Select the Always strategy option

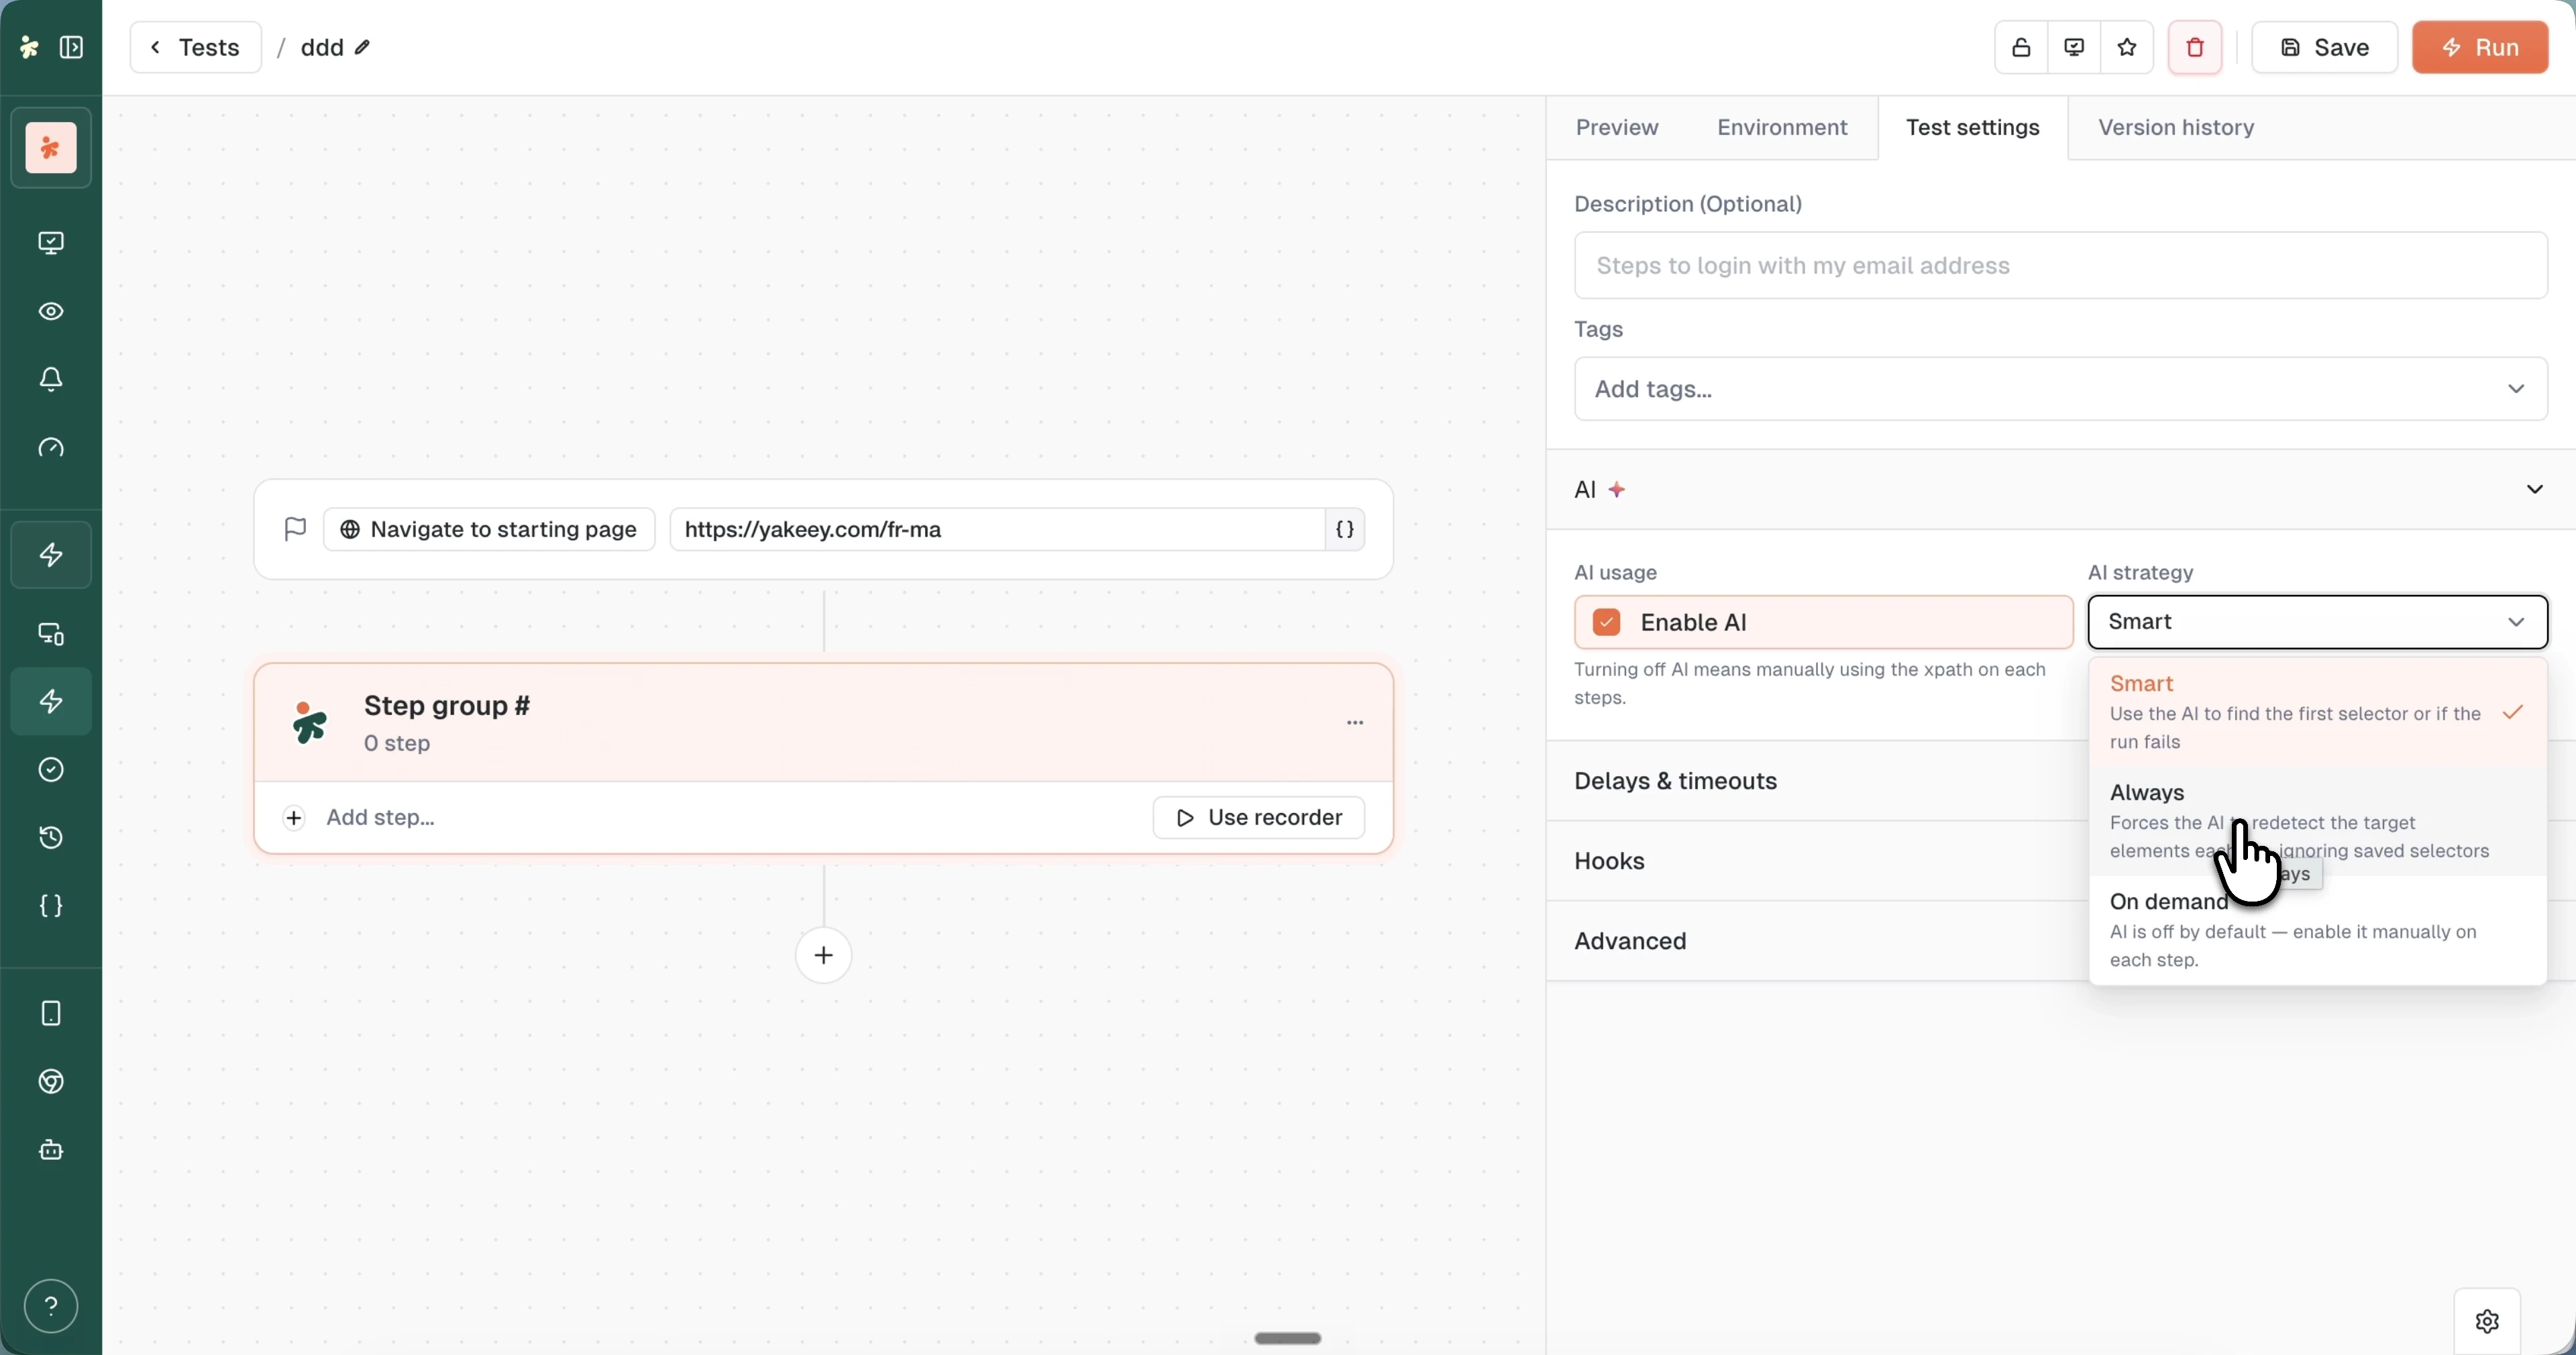pos(2317,821)
